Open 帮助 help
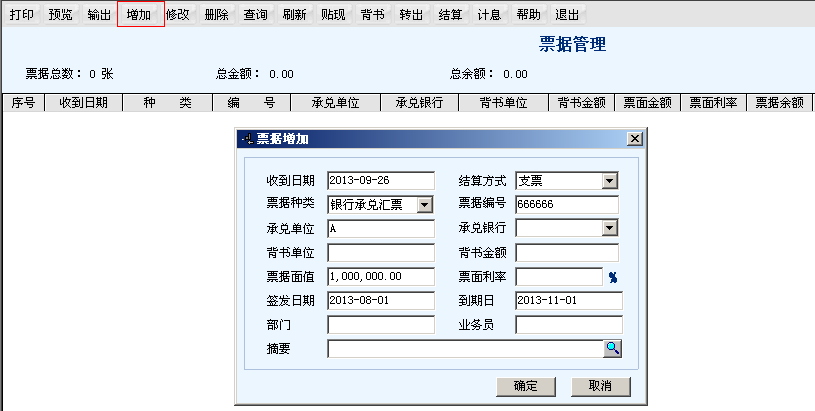 pos(528,15)
